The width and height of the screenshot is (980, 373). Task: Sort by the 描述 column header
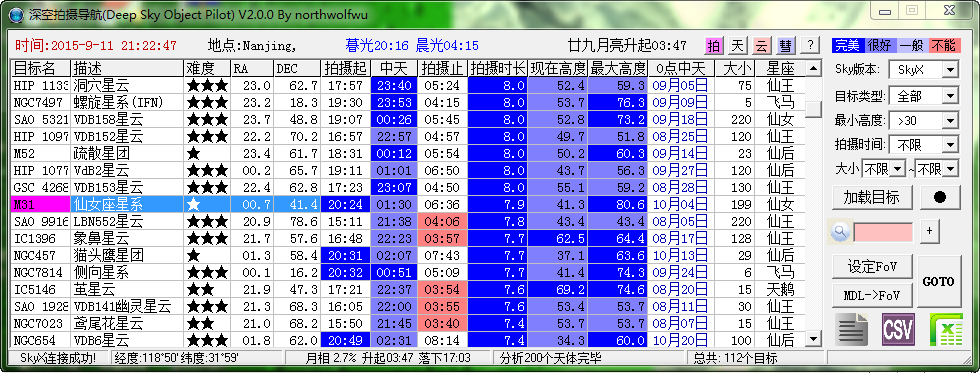[128, 68]
